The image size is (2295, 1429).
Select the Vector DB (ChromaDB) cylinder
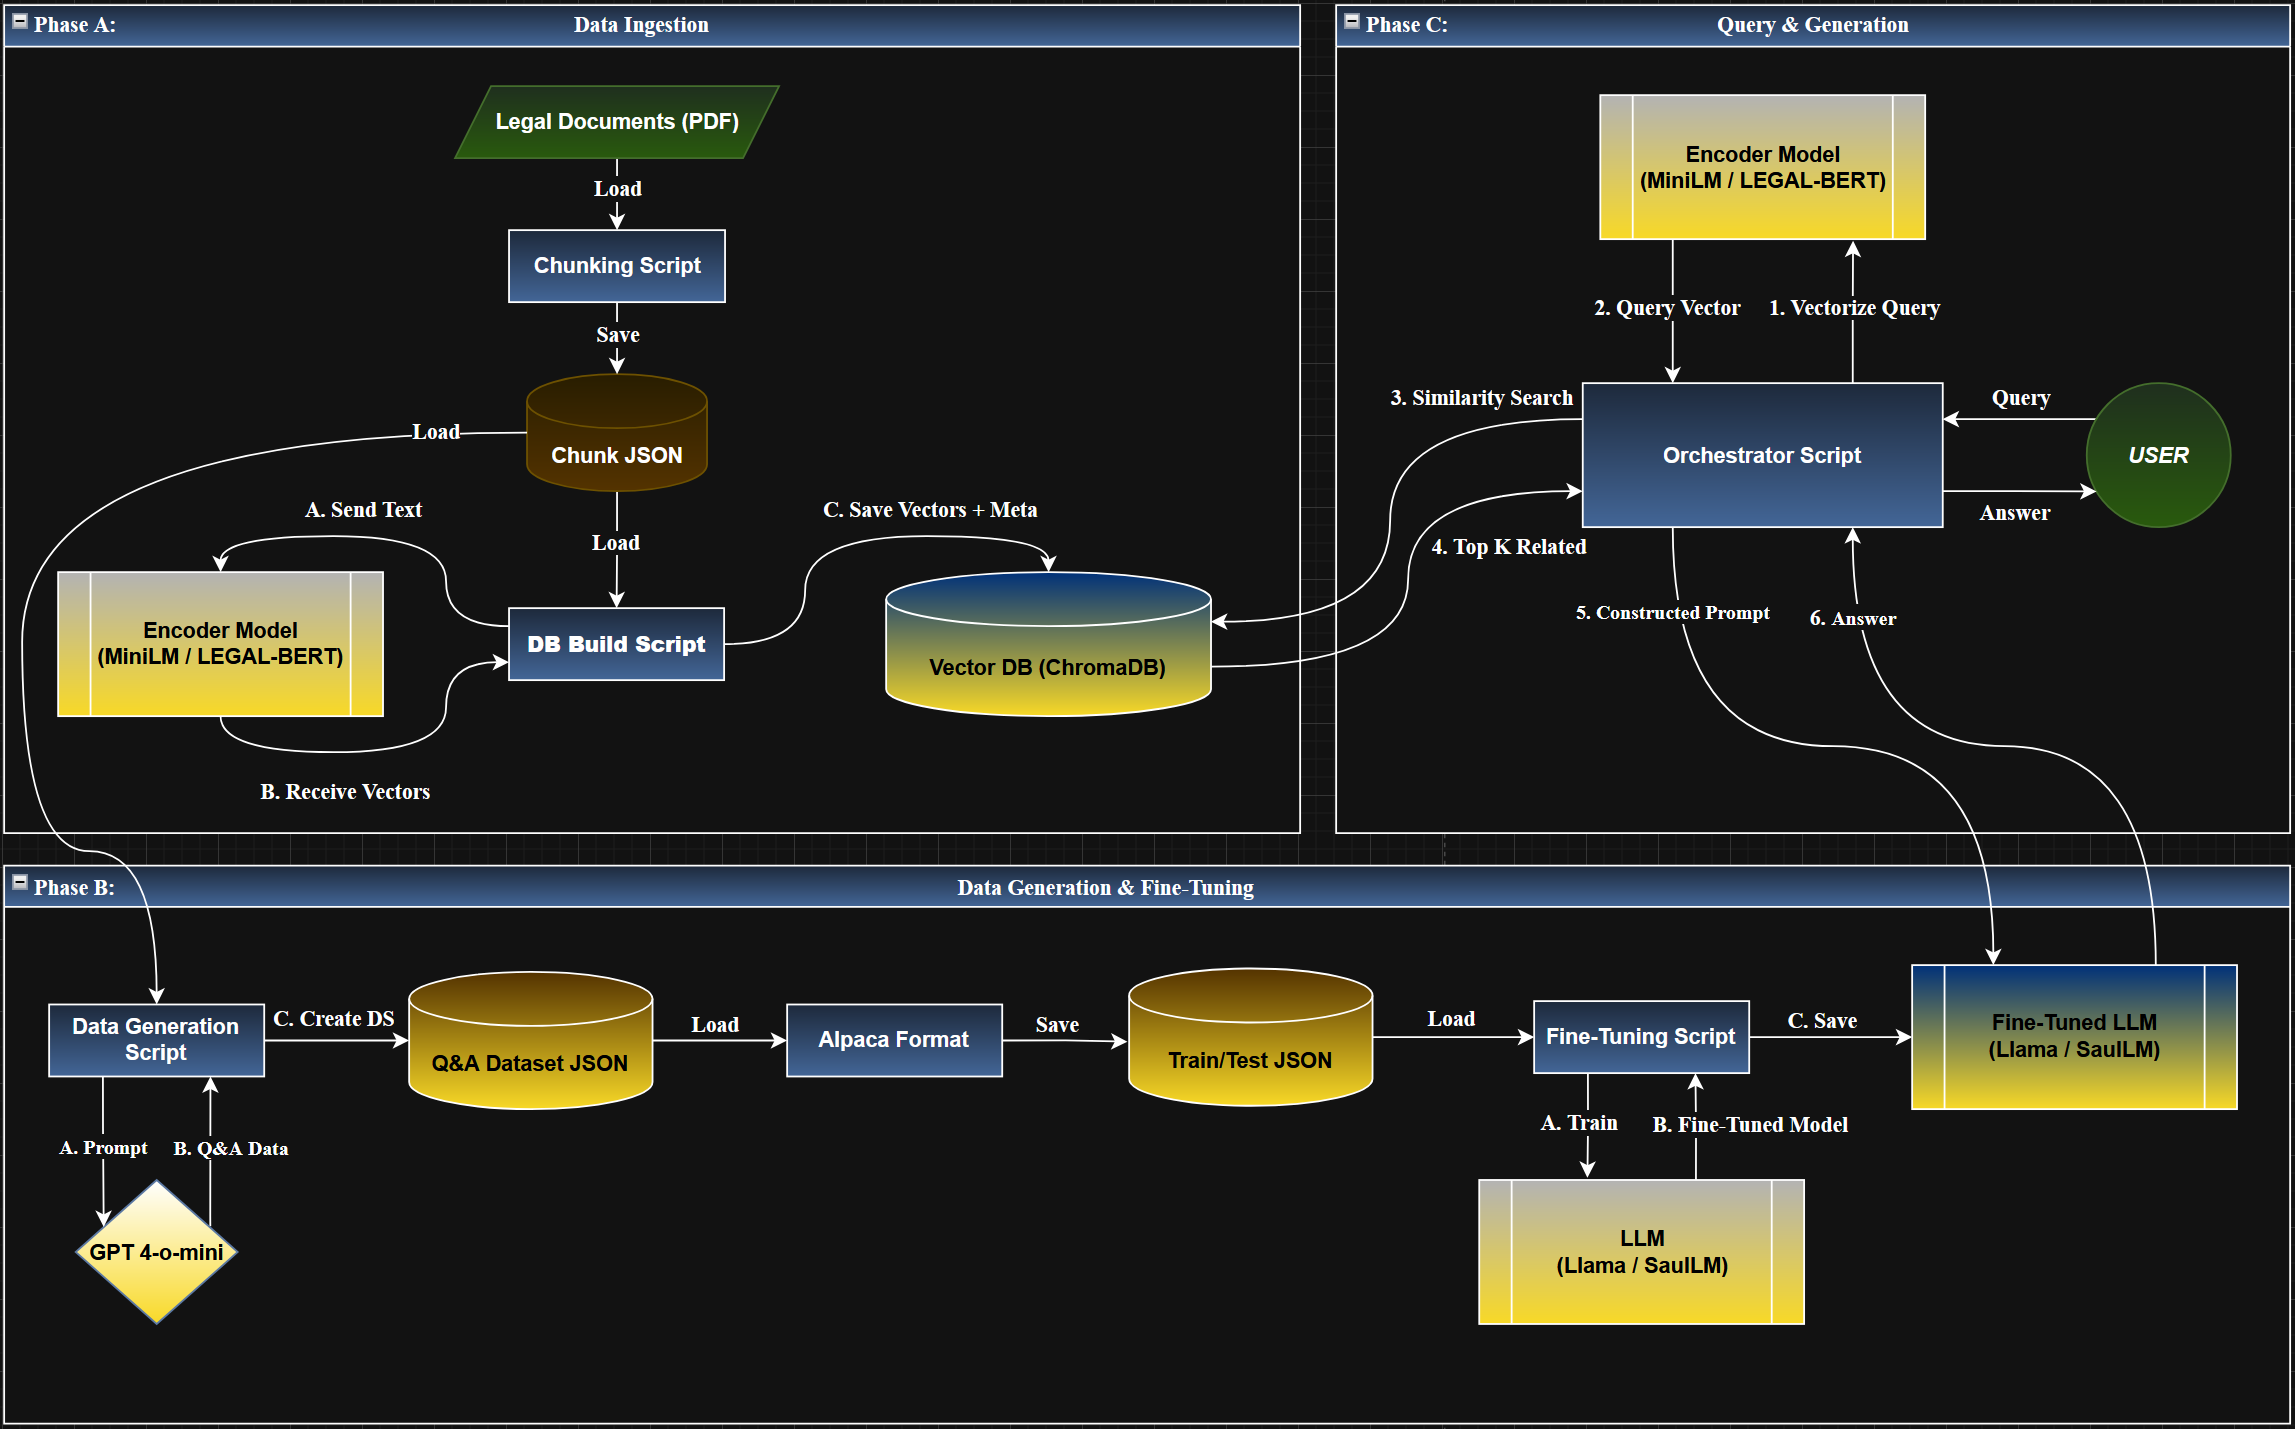point(1048,644)
